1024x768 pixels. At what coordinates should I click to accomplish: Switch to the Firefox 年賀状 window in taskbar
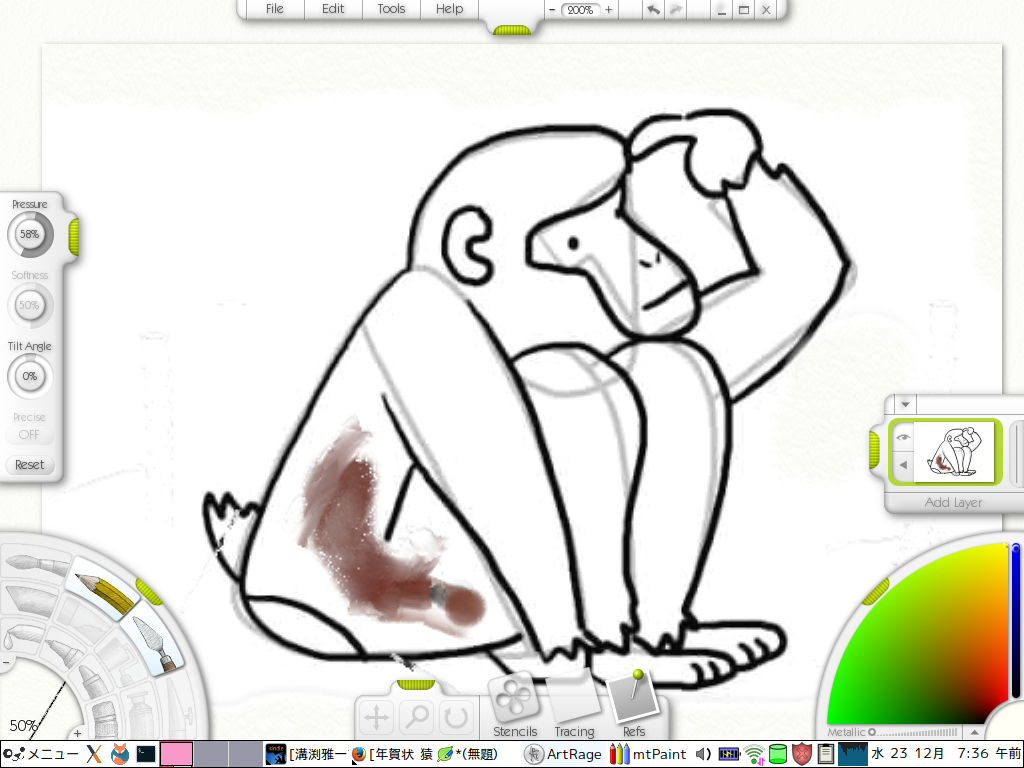click(x=392, y=754)
